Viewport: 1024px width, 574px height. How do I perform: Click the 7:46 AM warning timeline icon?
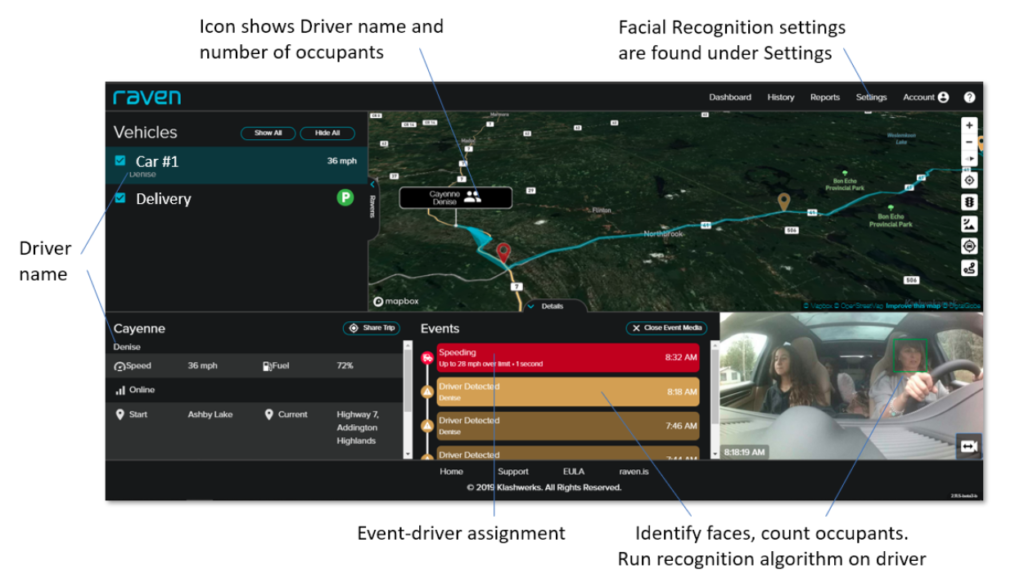coord(427,425)
